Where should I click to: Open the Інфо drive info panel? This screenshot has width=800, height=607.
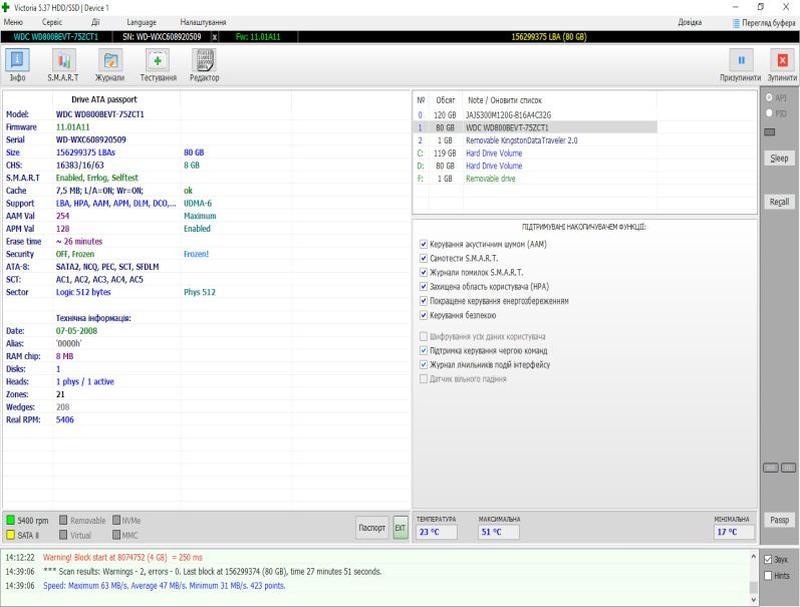coord(18,65)
